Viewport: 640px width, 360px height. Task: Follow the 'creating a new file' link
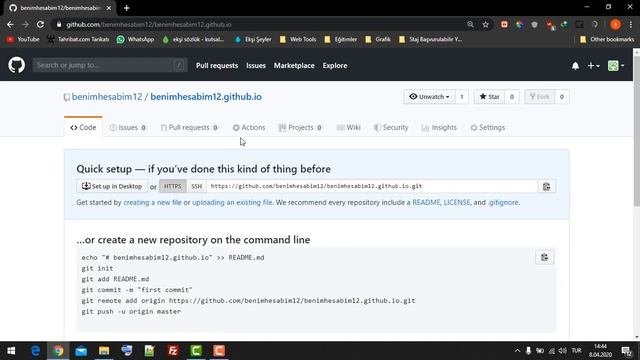pos(152,202)
